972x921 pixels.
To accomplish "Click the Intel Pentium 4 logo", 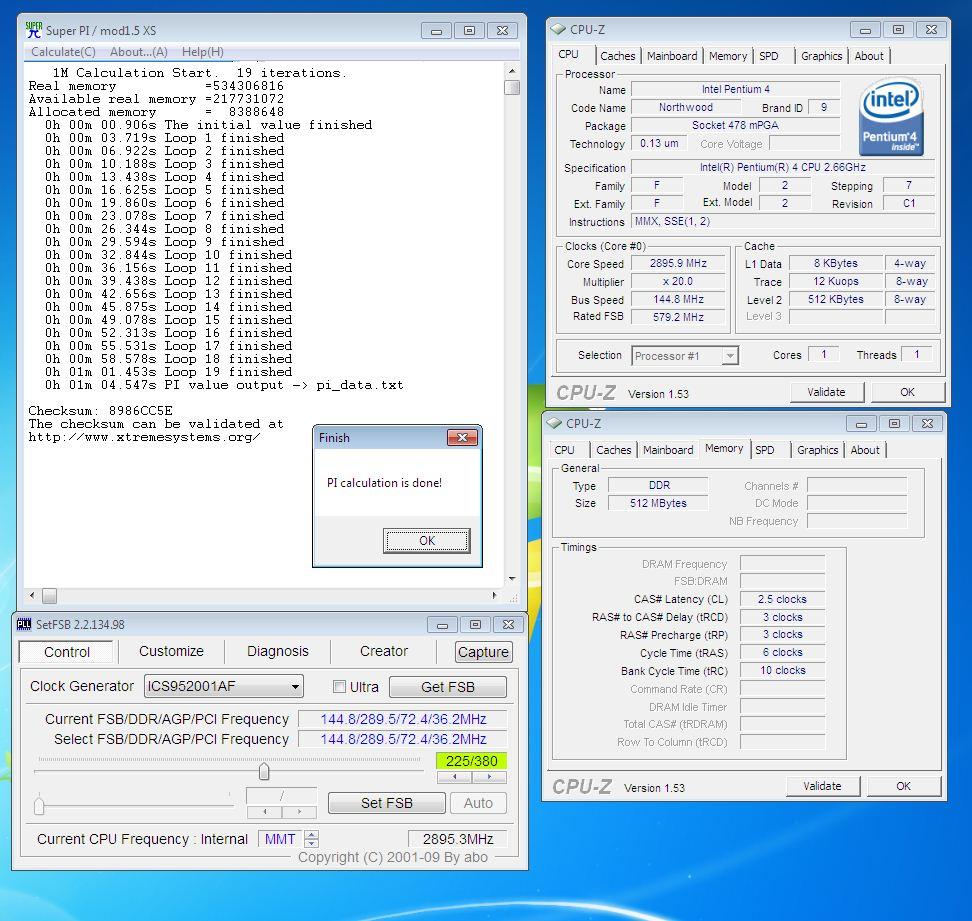I will click(x=891, y=116).
